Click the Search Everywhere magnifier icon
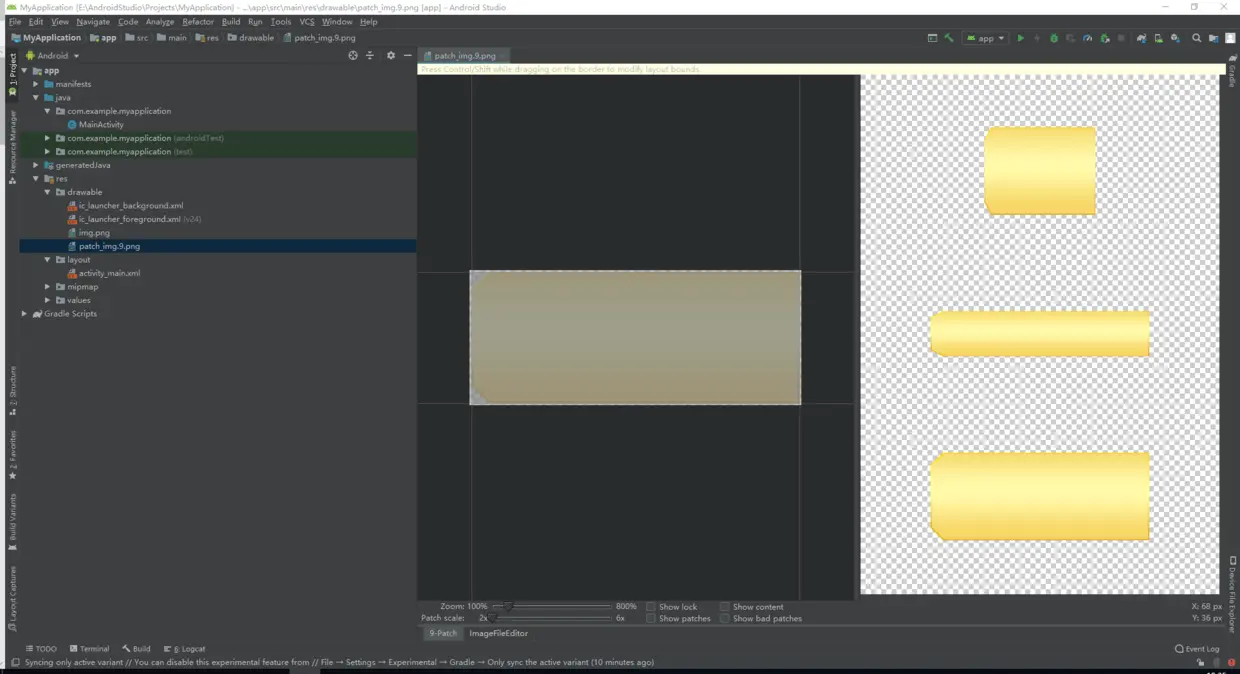This screenshot has height=674, width=1240. (x=1196, y=38)
